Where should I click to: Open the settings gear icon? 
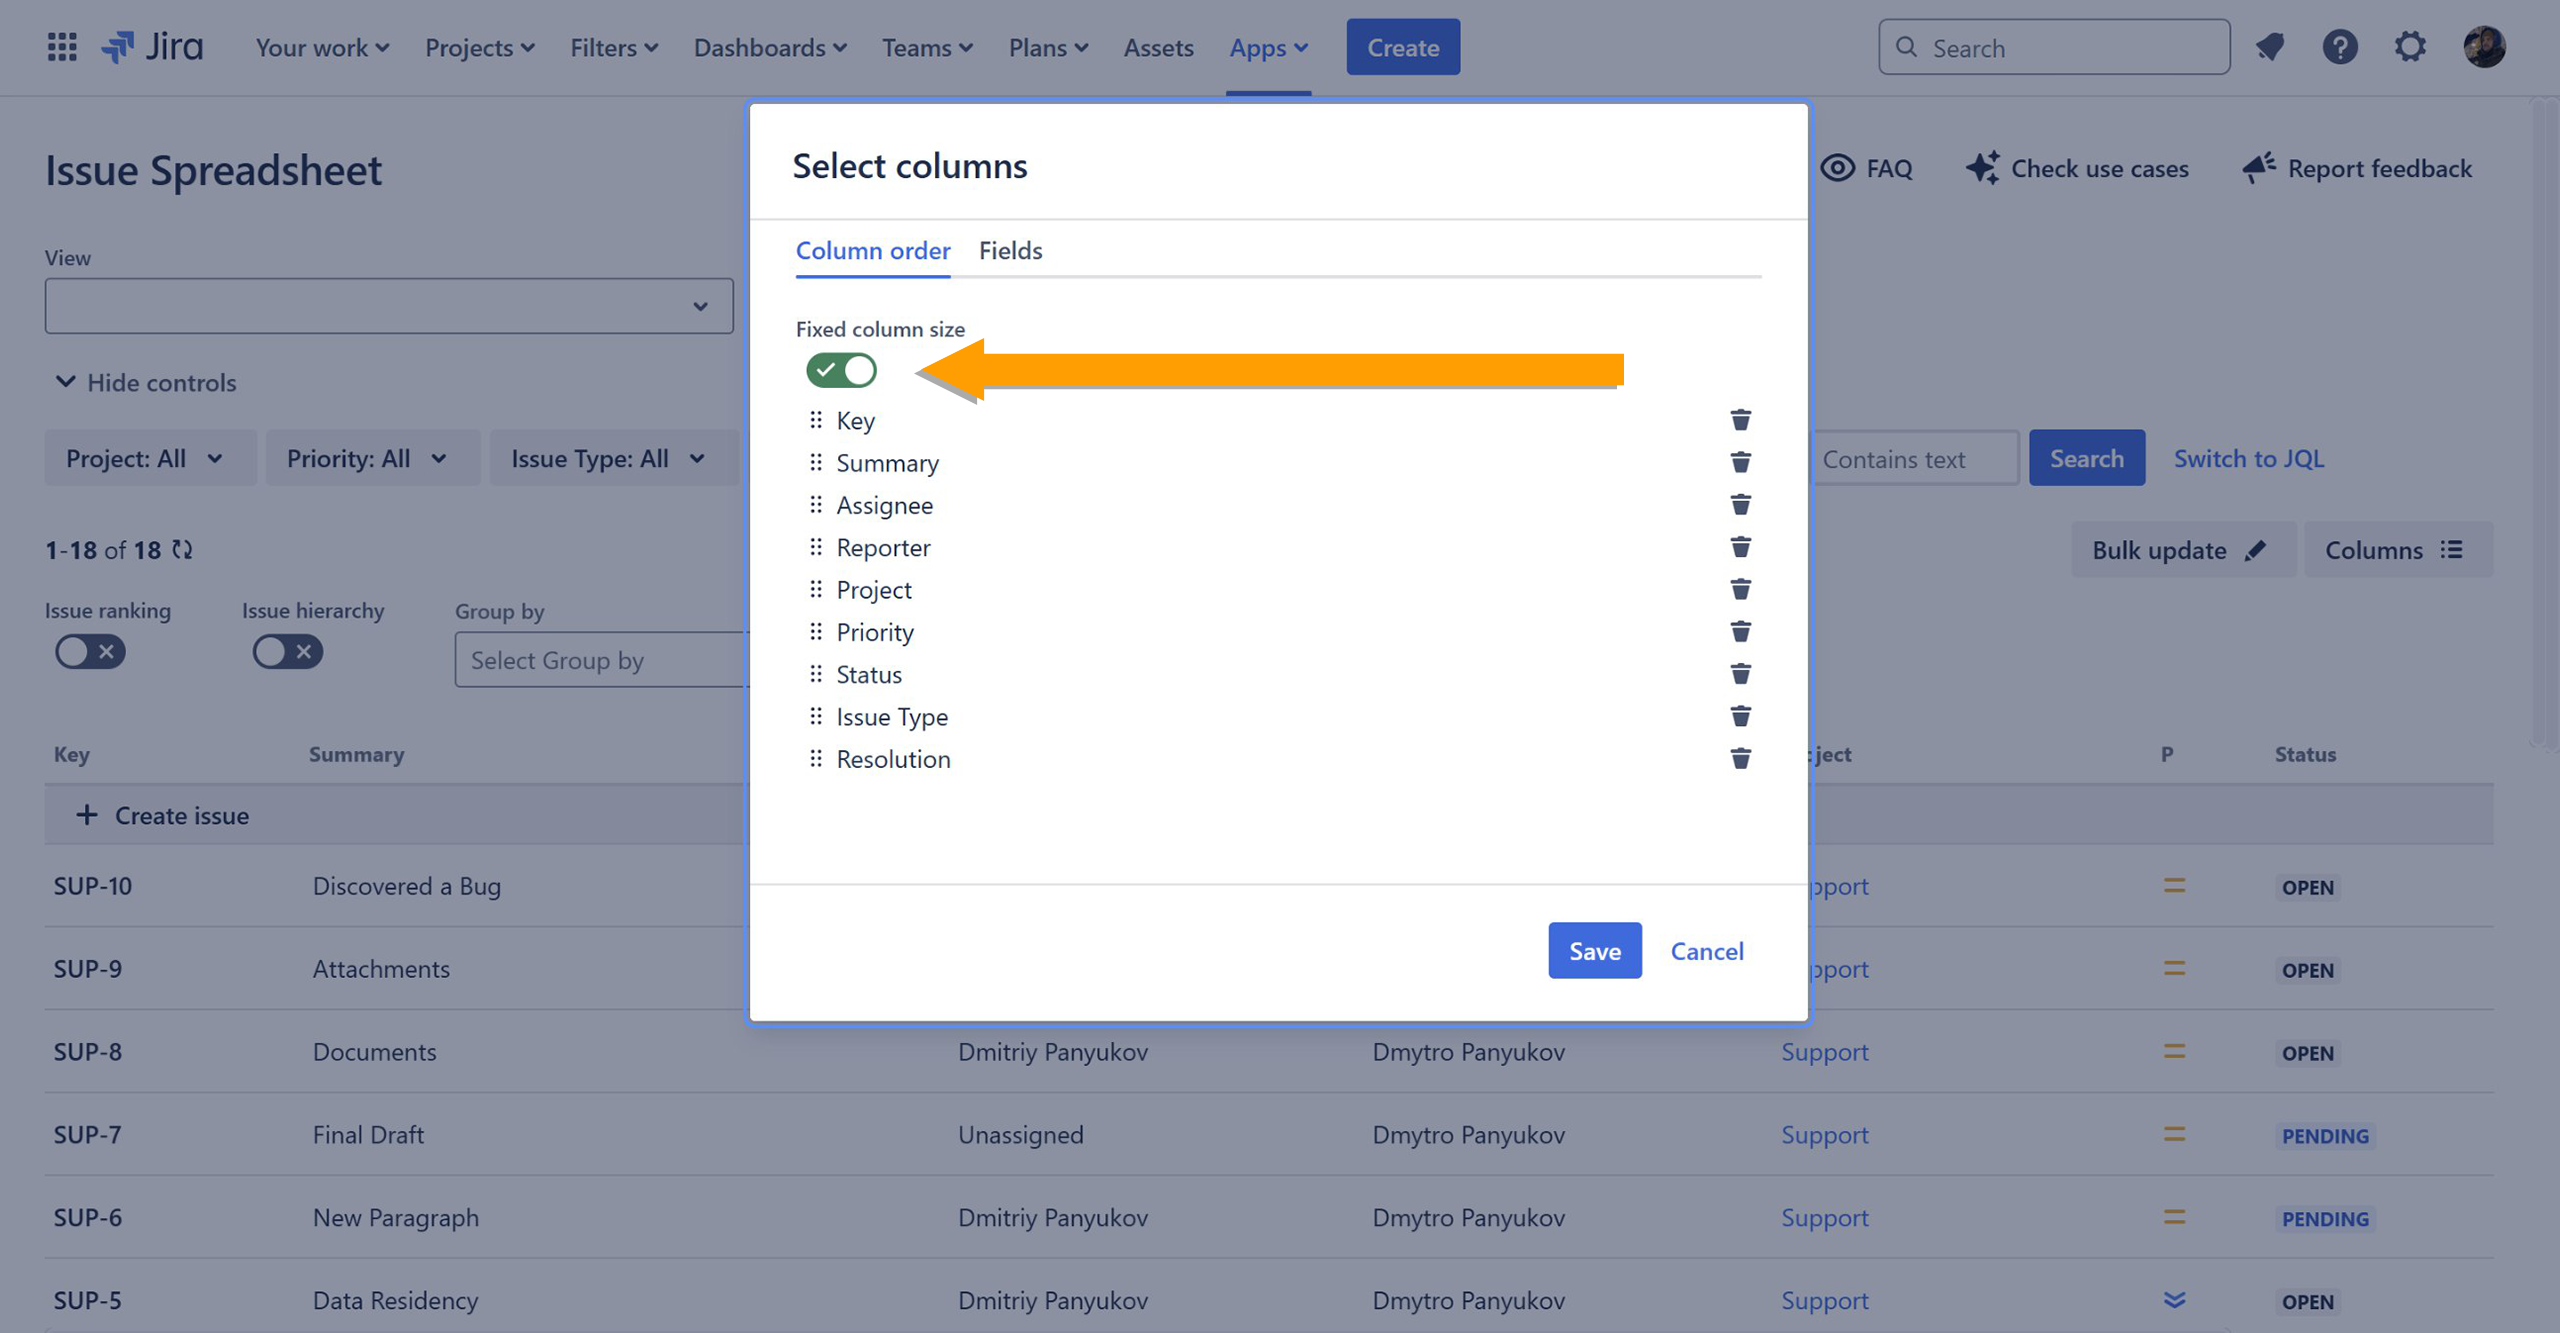coord(2410,47)
